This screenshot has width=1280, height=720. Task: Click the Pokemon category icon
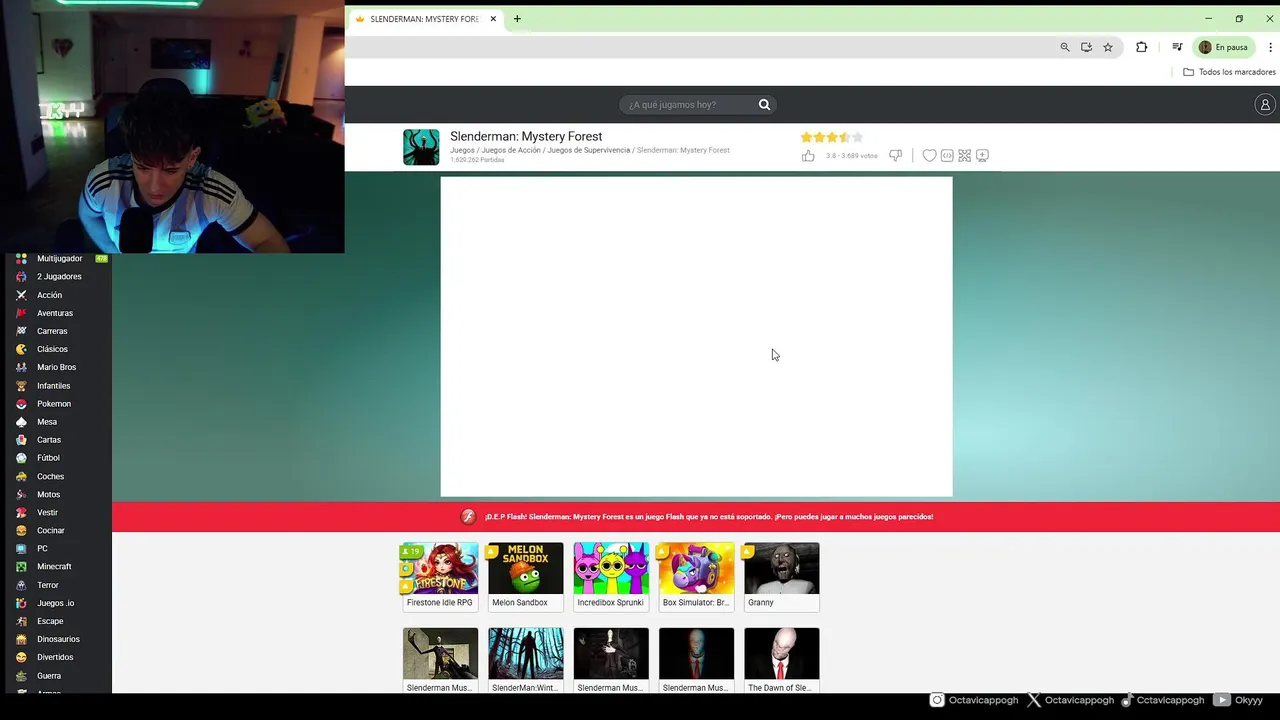click(x=21, y=404)
